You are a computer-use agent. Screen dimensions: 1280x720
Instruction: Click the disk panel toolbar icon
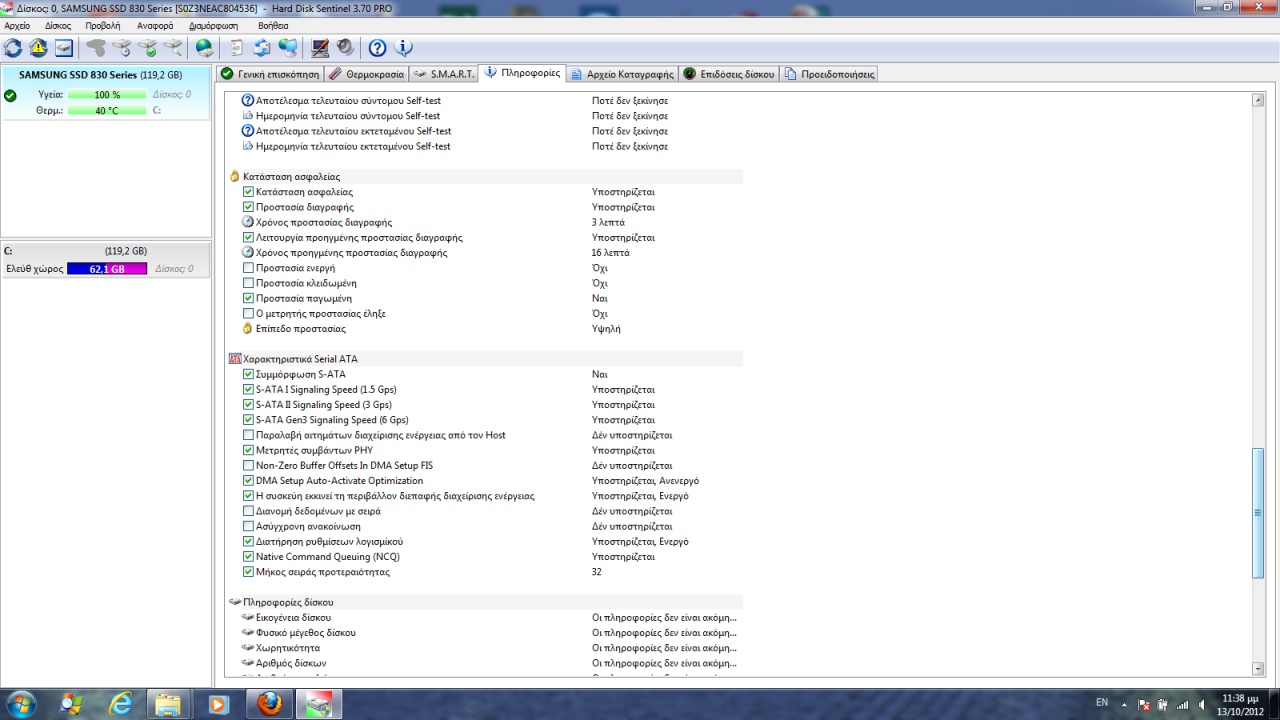tap(63, 48)
